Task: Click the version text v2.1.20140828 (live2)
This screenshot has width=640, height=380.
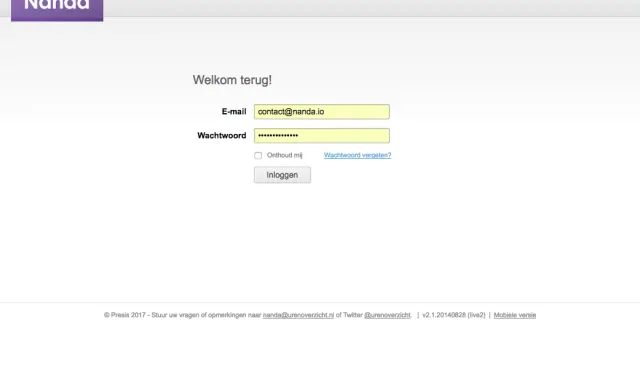Action: [x=454, y=315]
